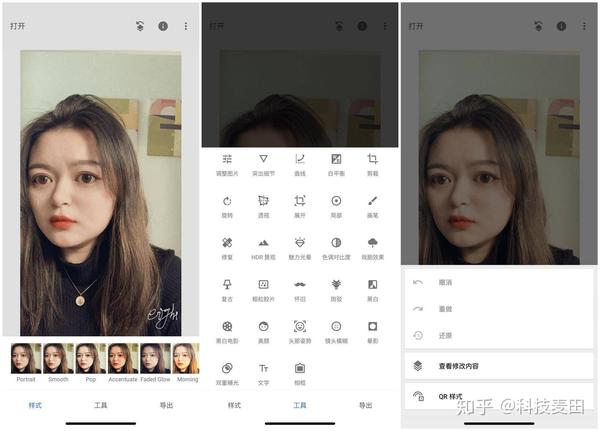Screen dimensions: 600x431
Task: Open the 双重曝光 Double Exposure tool
Action: tap(227, 374)
